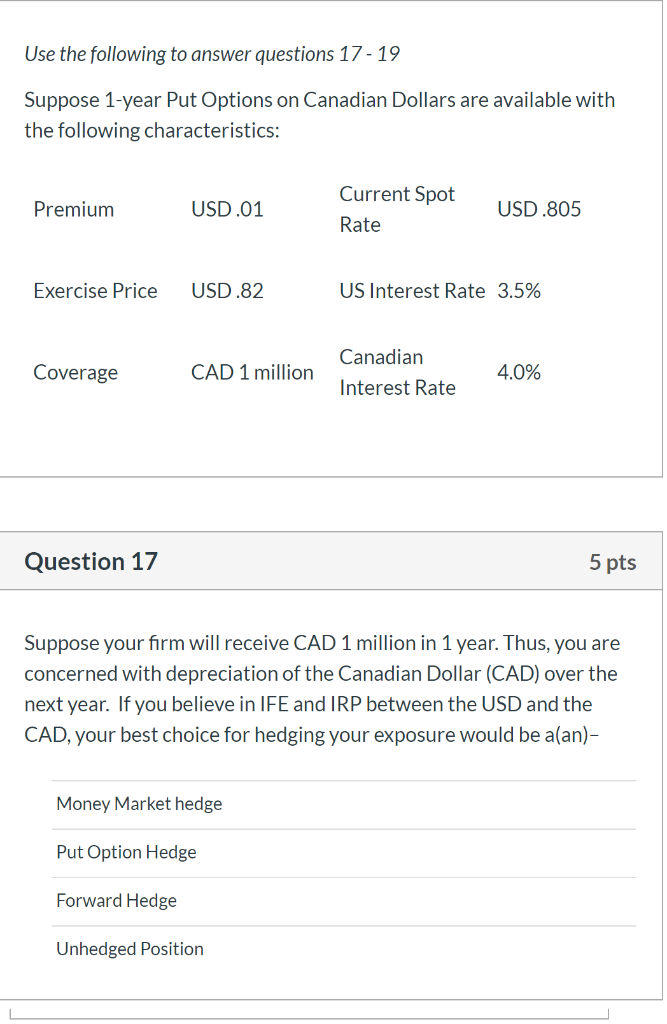This screenshot has width=667, height=1024.
Task: Click the Exercise Price label
Action: (95, 291)
